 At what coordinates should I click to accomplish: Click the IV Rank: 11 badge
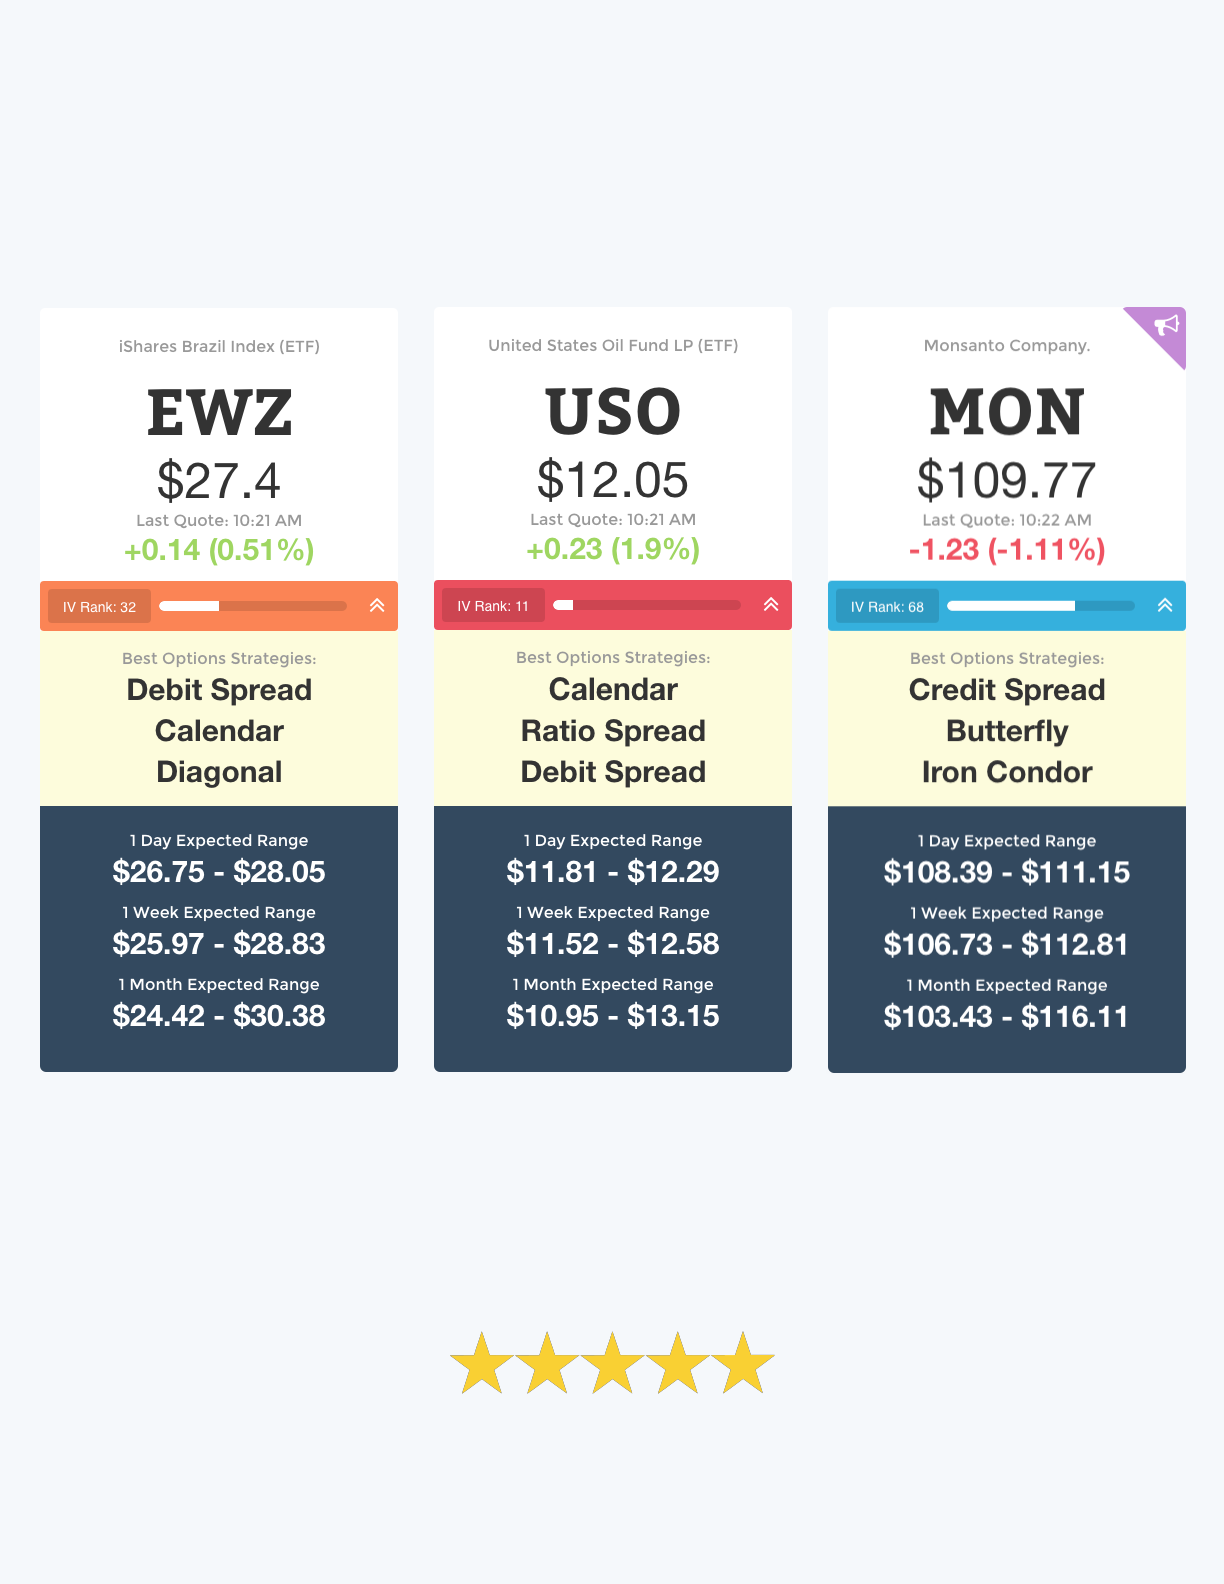click(493, 605)
